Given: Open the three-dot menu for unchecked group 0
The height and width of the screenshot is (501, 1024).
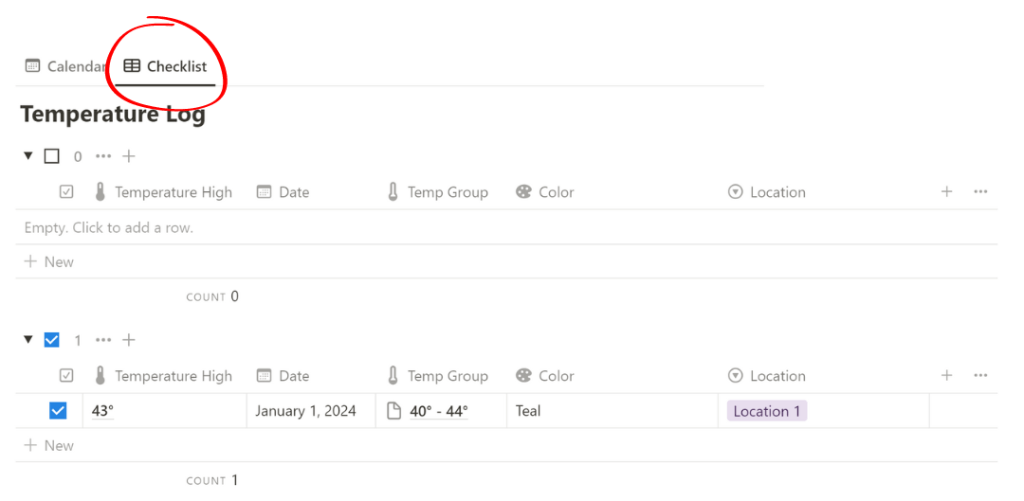Looking at the screenshot, I should click(x=104, y=156).
